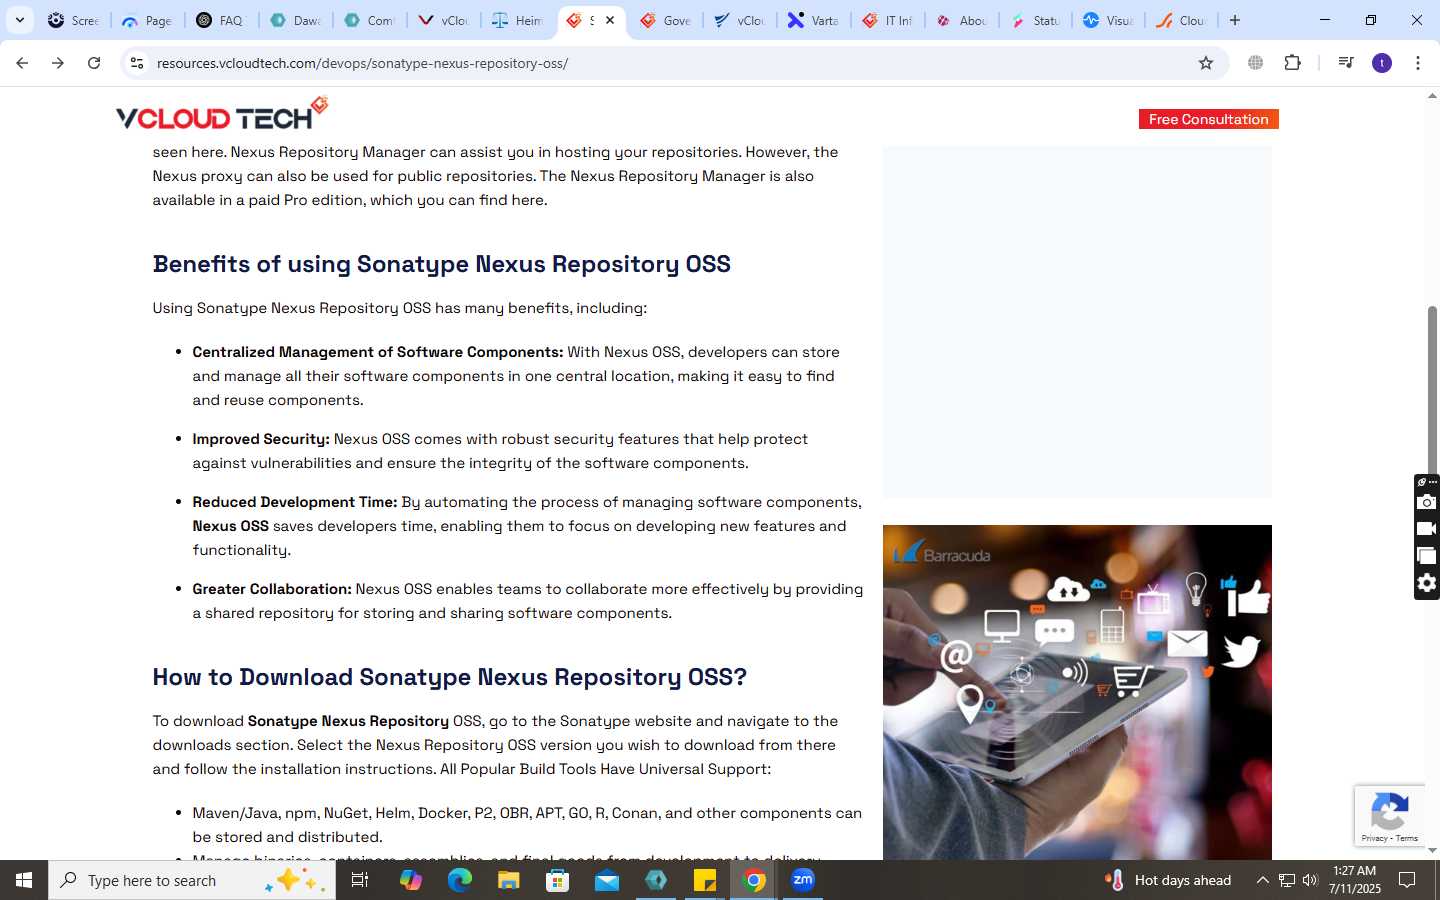
Task: Switch to the IT Inf tab
Action: tap(887, 20)
